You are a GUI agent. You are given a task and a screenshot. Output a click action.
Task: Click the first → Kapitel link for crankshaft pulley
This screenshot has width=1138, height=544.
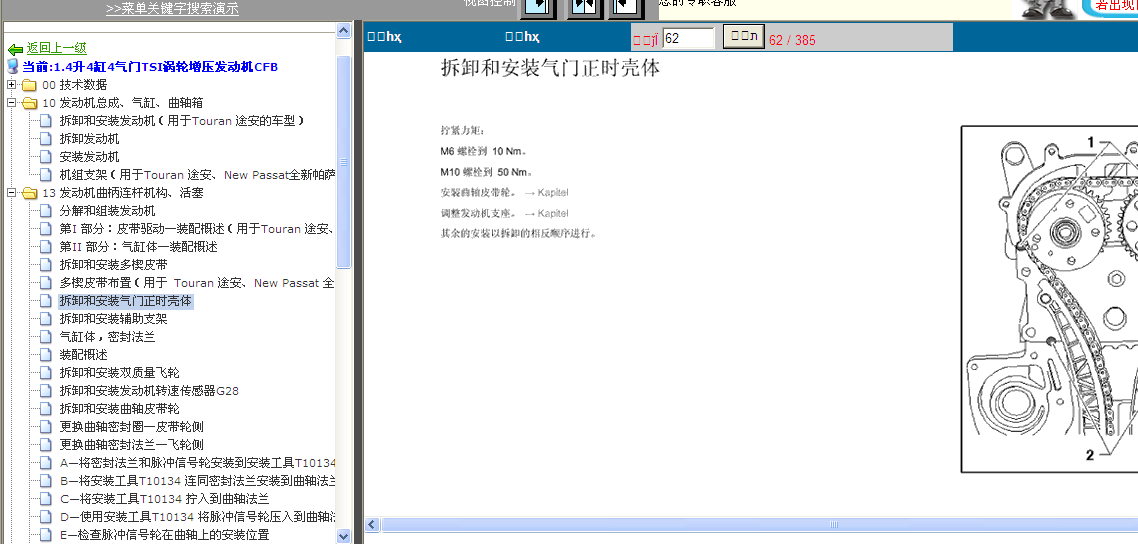(x=547, y=192)
